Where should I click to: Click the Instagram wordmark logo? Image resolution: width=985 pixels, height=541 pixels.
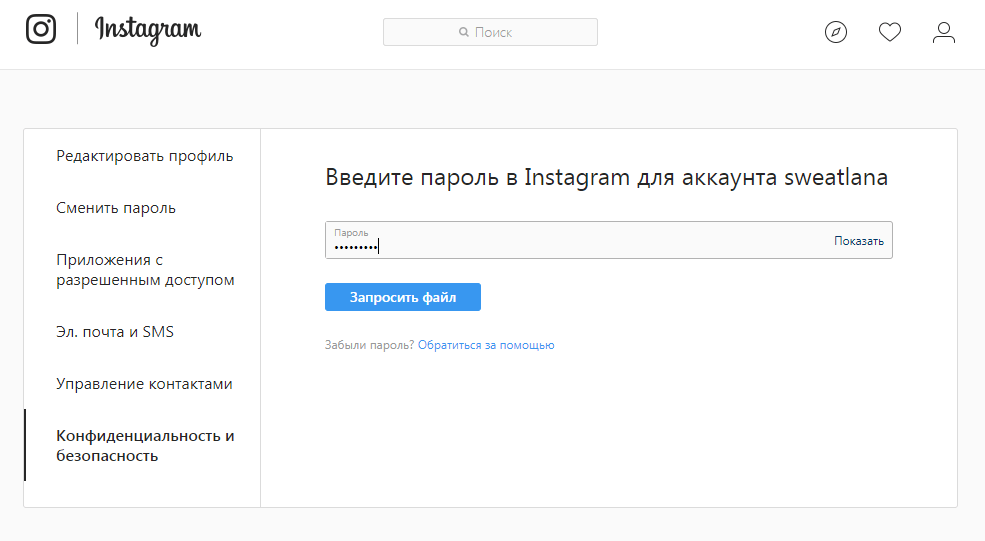(148, 31)
